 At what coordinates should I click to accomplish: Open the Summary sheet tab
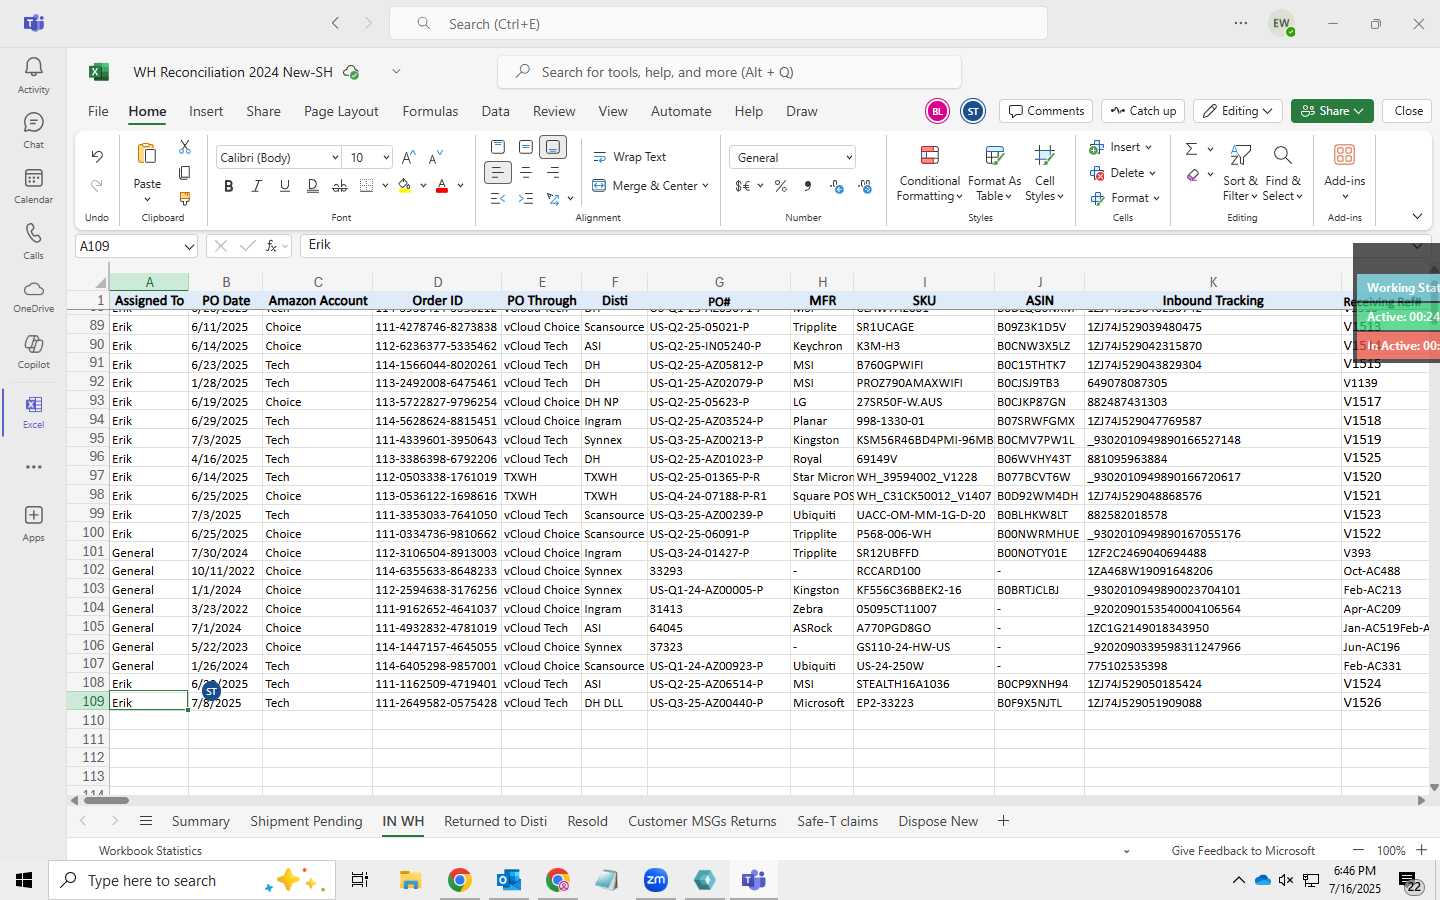[x=200, y=821]
